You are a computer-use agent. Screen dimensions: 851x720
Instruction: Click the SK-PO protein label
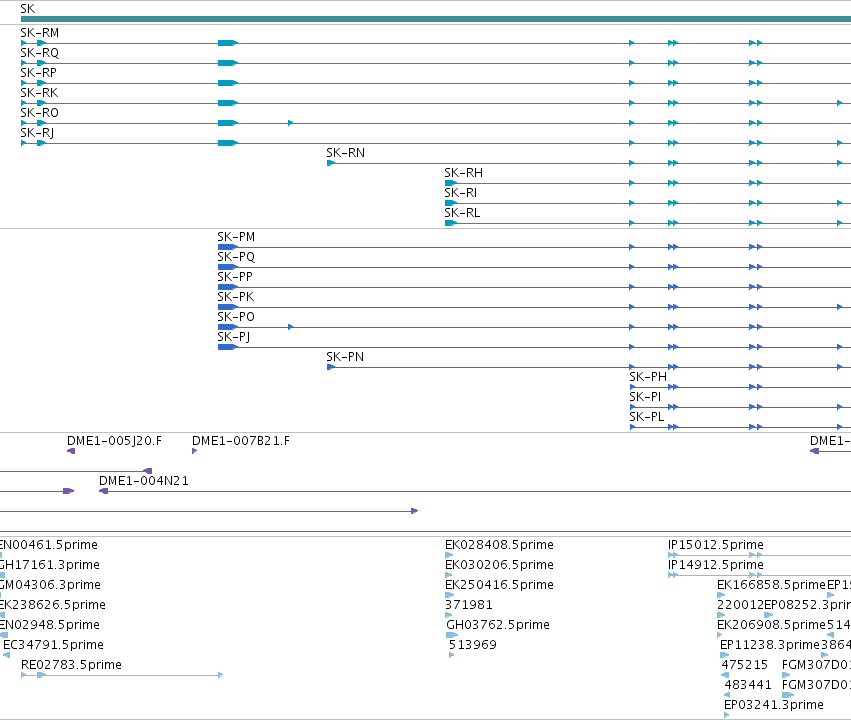click(236, 317)
